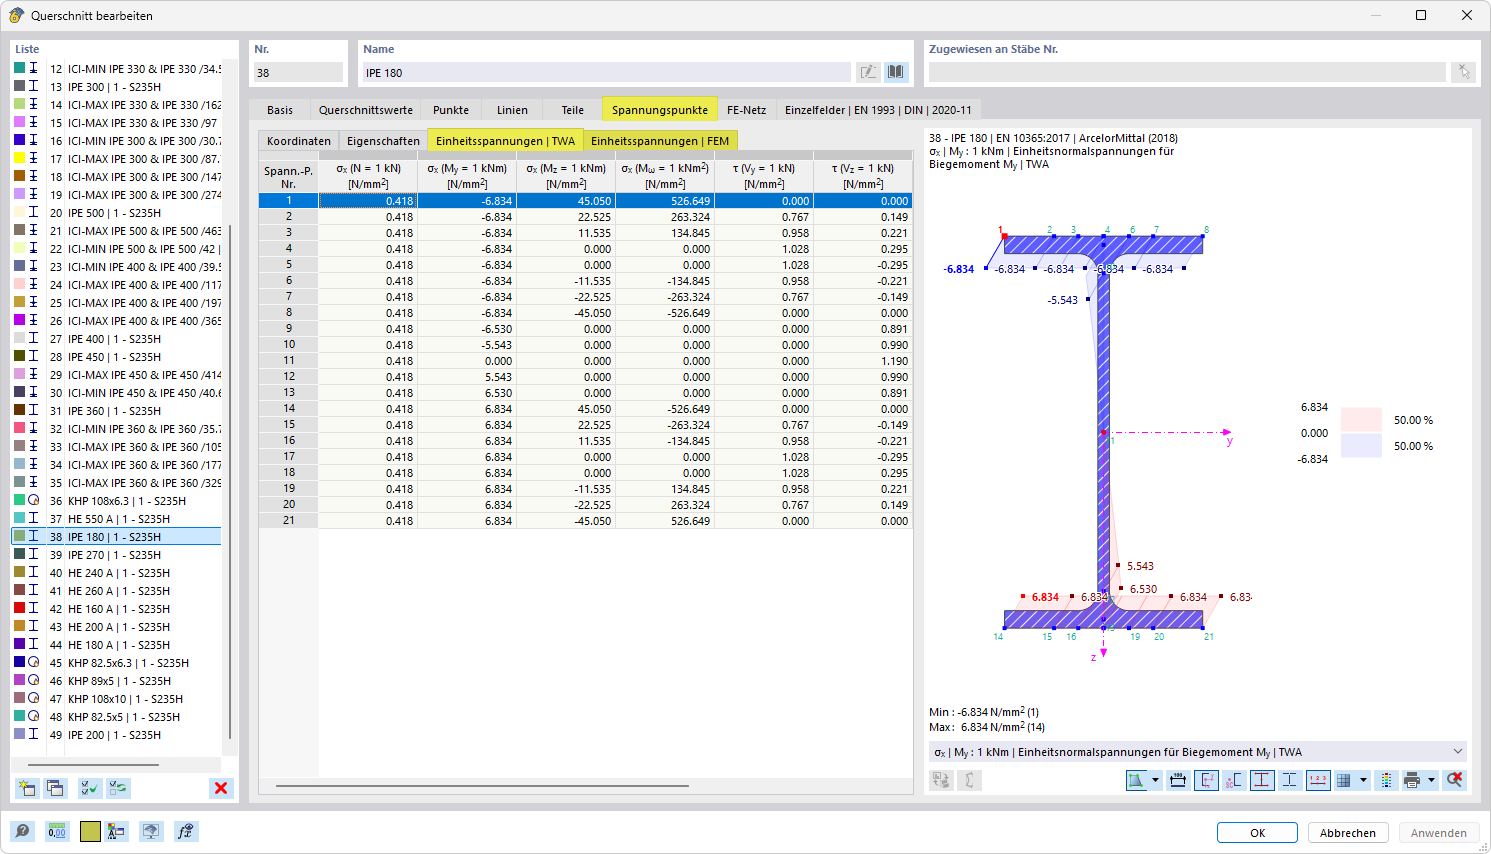The image size is (1491, 854).
Task: Click the yellow color swatch in bottom toolbar
Action: pyautogui.click(x=90, y=831)
